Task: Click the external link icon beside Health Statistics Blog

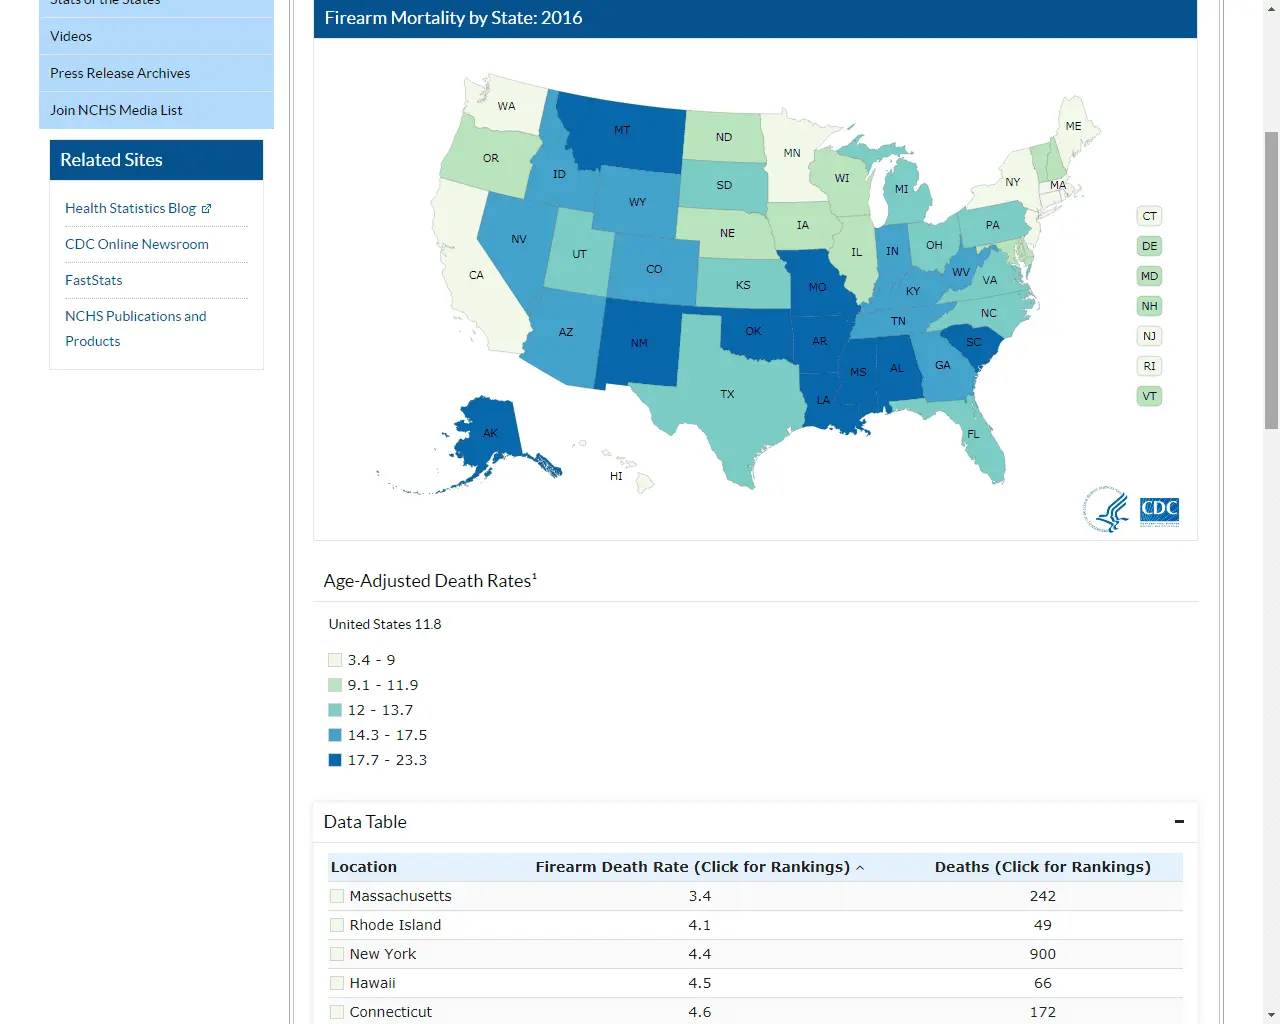Action: click(x=207, y=209)
